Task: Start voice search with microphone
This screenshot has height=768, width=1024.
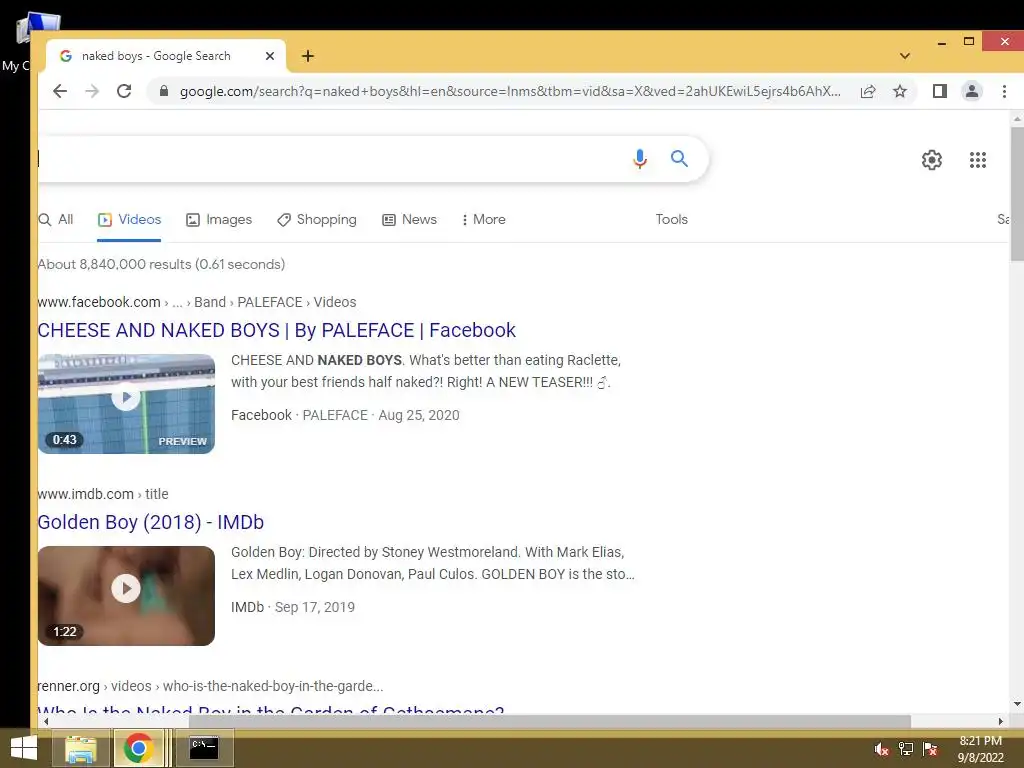Action: click(x=640, y=159)
